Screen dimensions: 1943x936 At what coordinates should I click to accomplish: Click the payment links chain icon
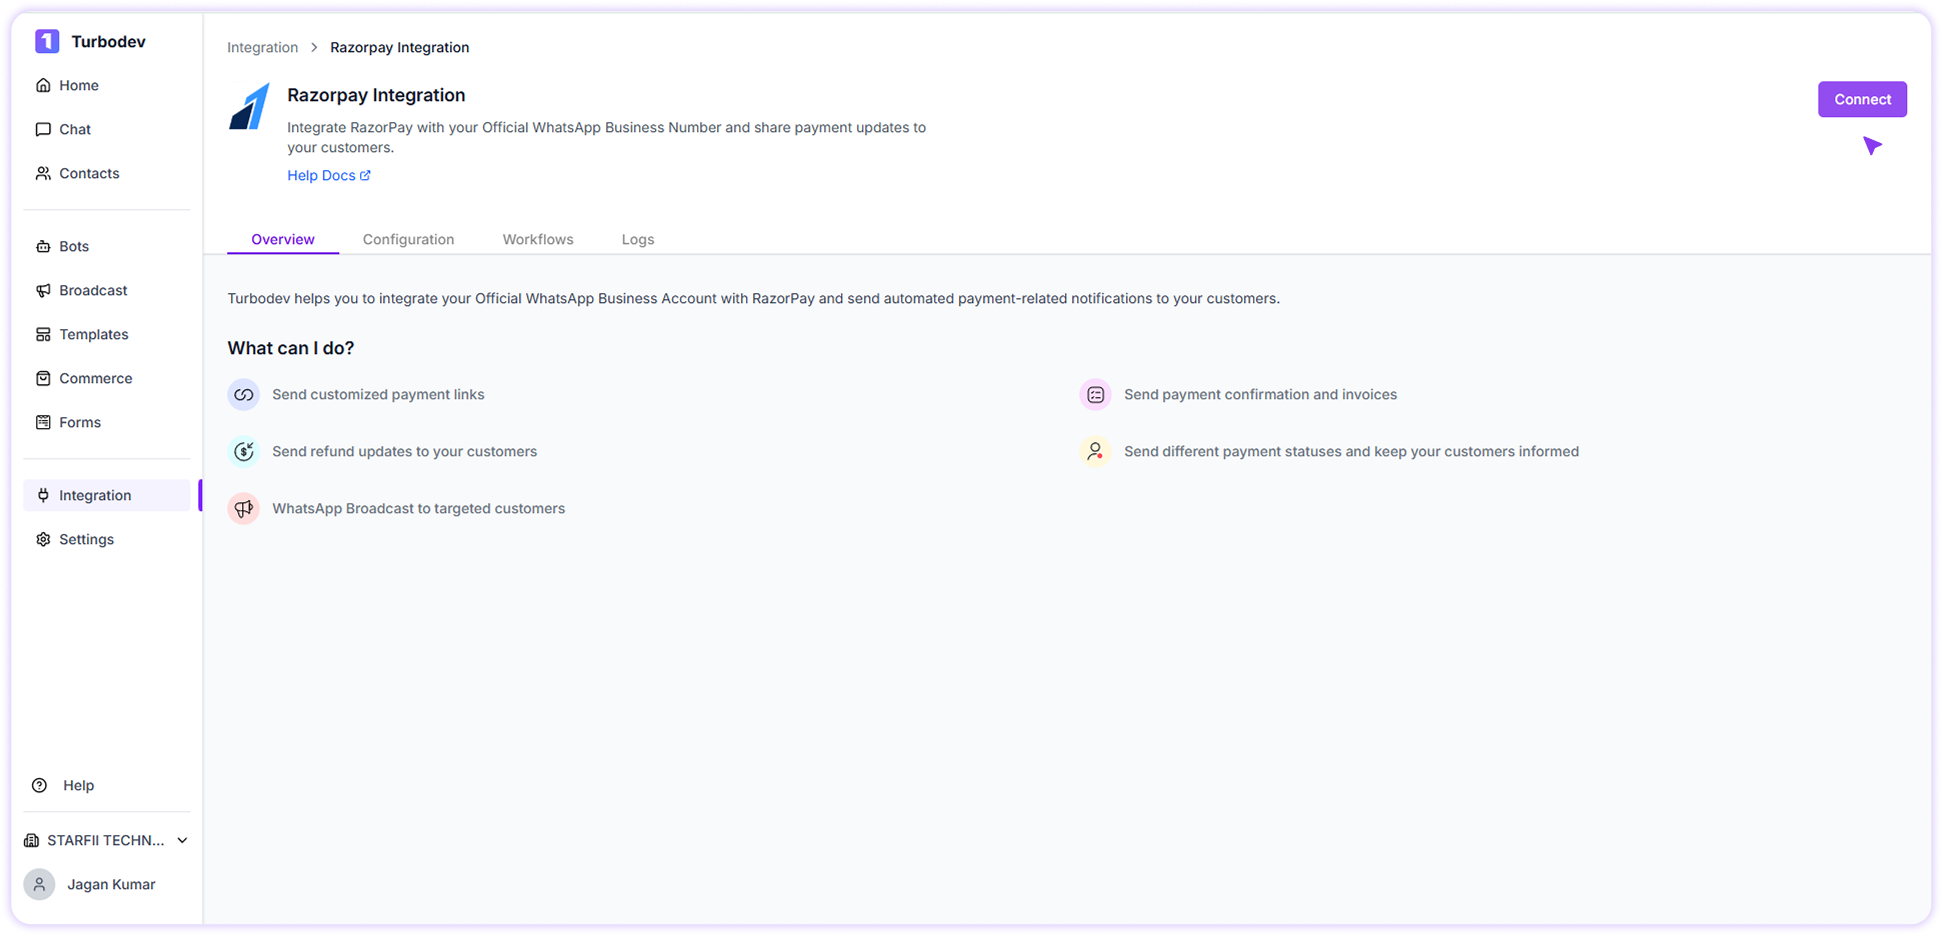(x=243, y=394)
